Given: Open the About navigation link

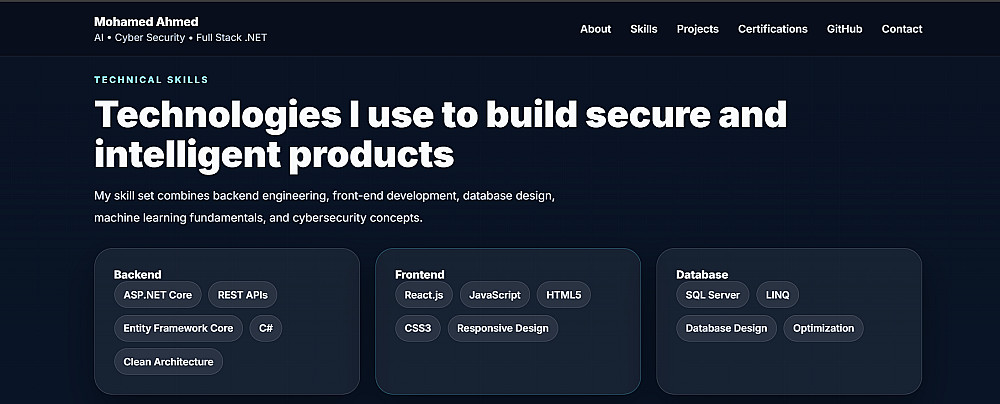Looking at the screenshot, I should coord(595,29).
